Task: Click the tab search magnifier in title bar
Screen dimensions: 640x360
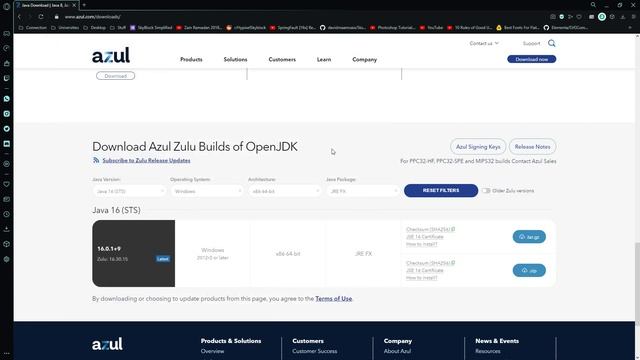Action: 593,5
